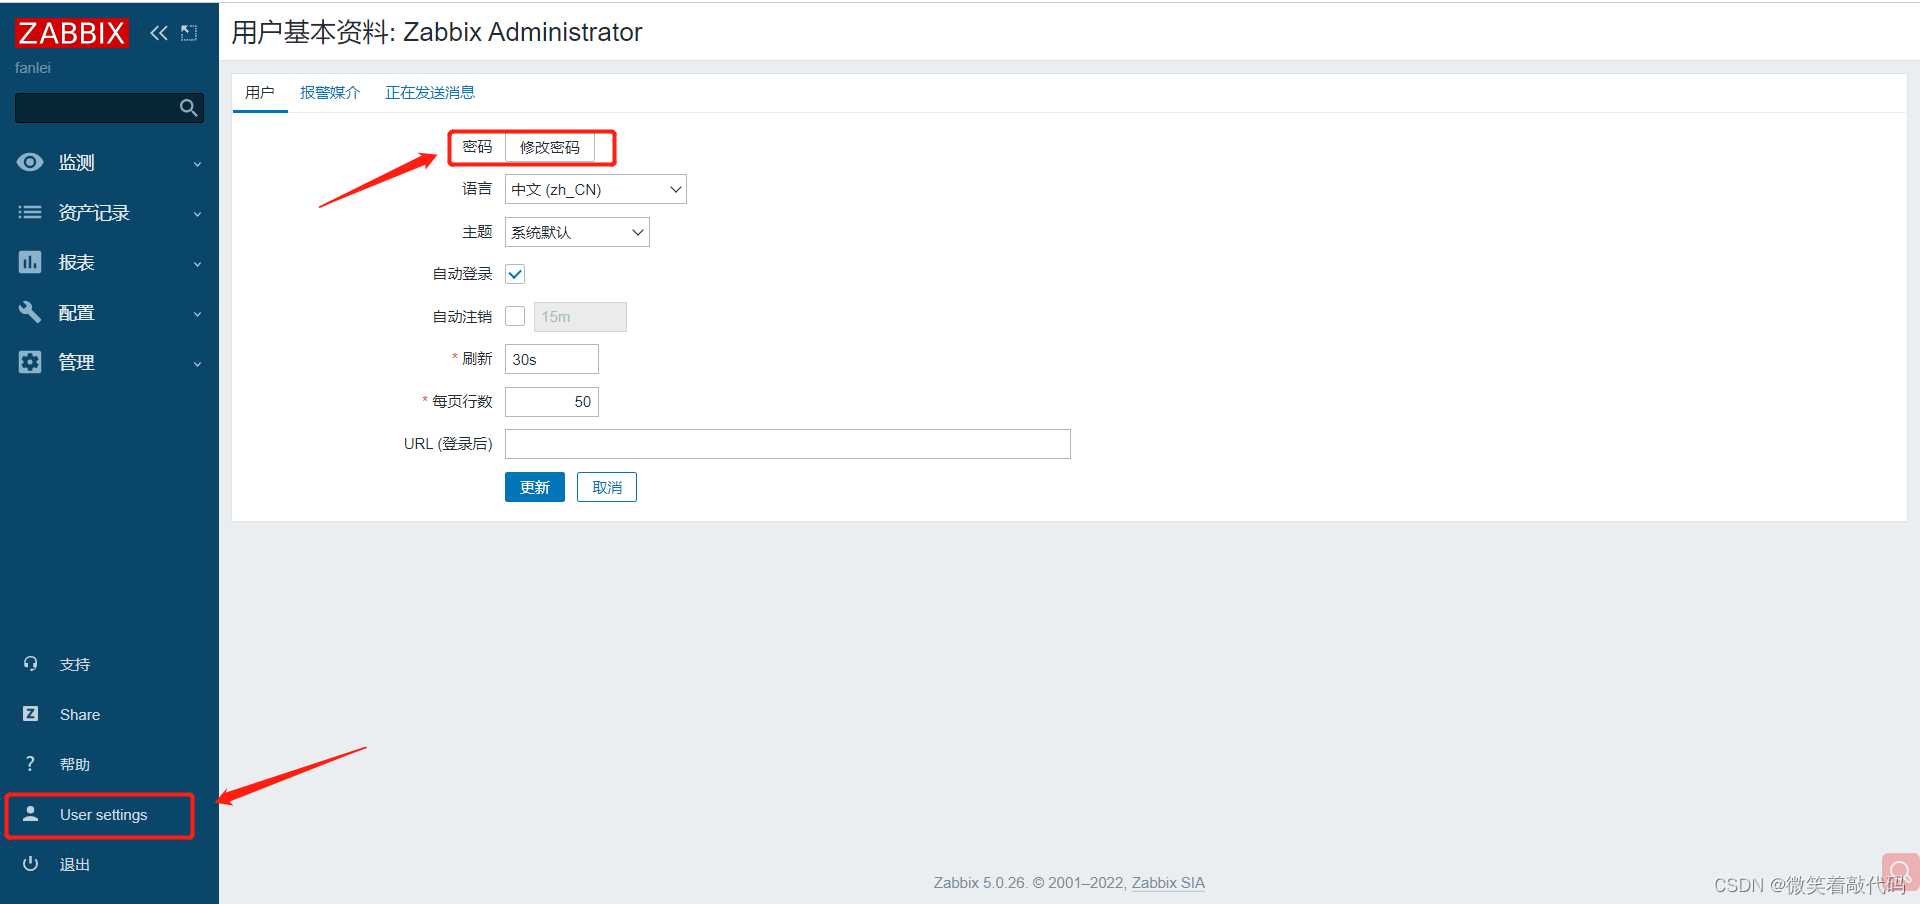The width and height of the screenshot is (1920, 904).
Task: Click the 用户基本资料 page heading
Action: point(437,32)
